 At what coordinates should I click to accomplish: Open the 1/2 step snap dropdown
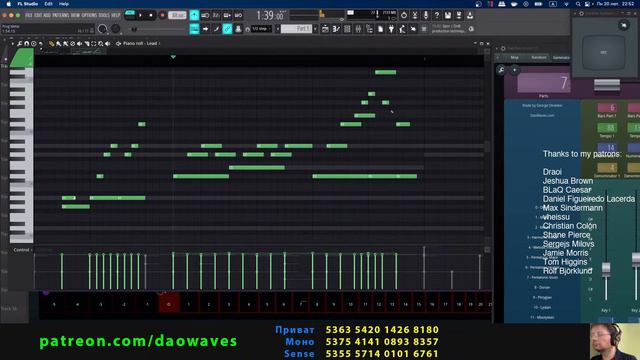[x=261, y=29]
